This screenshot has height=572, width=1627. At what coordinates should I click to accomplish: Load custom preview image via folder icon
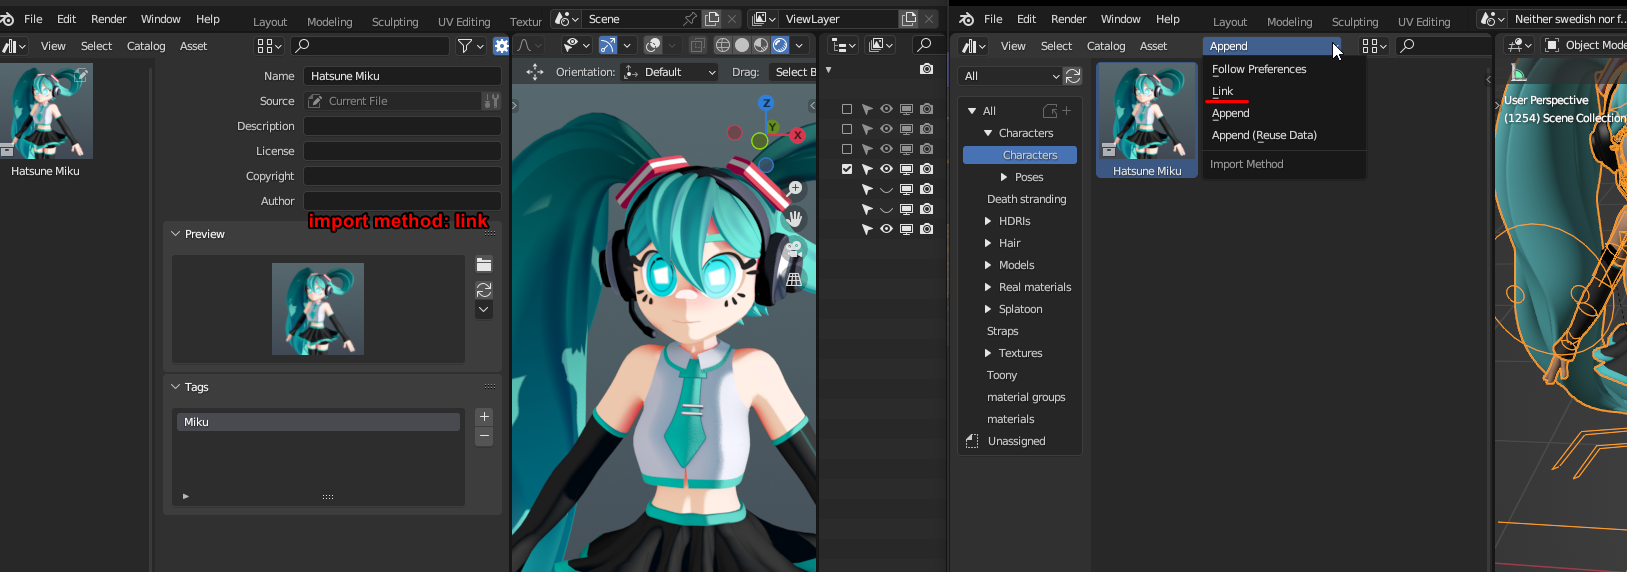484,265
